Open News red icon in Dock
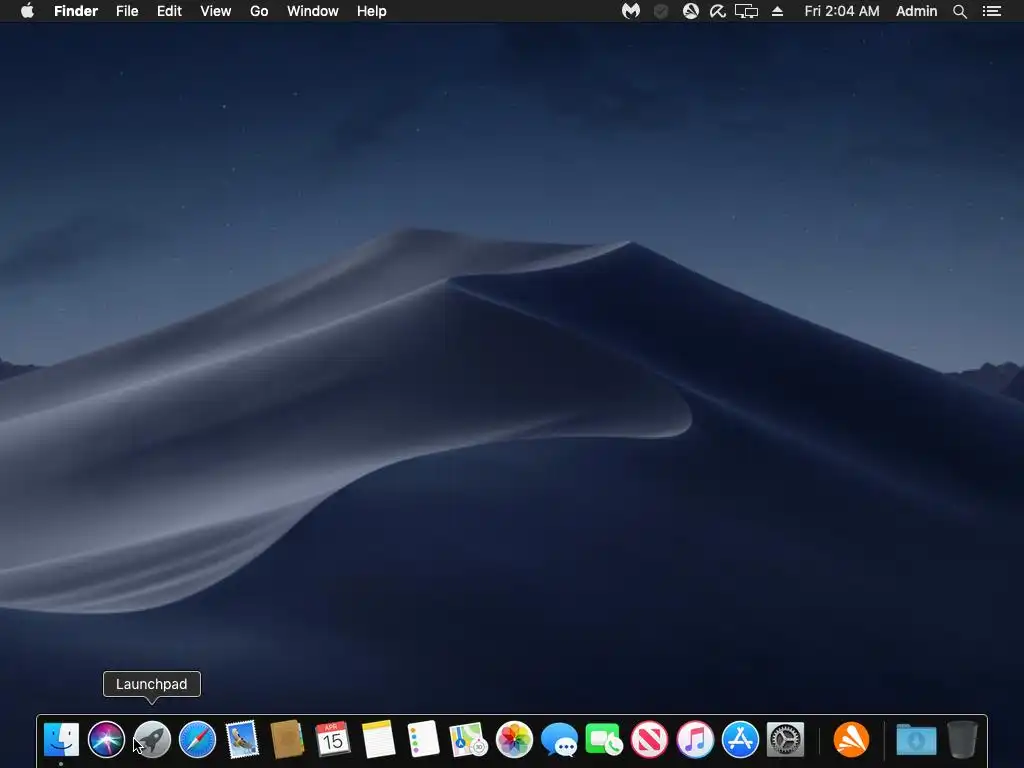 point(650,740)
